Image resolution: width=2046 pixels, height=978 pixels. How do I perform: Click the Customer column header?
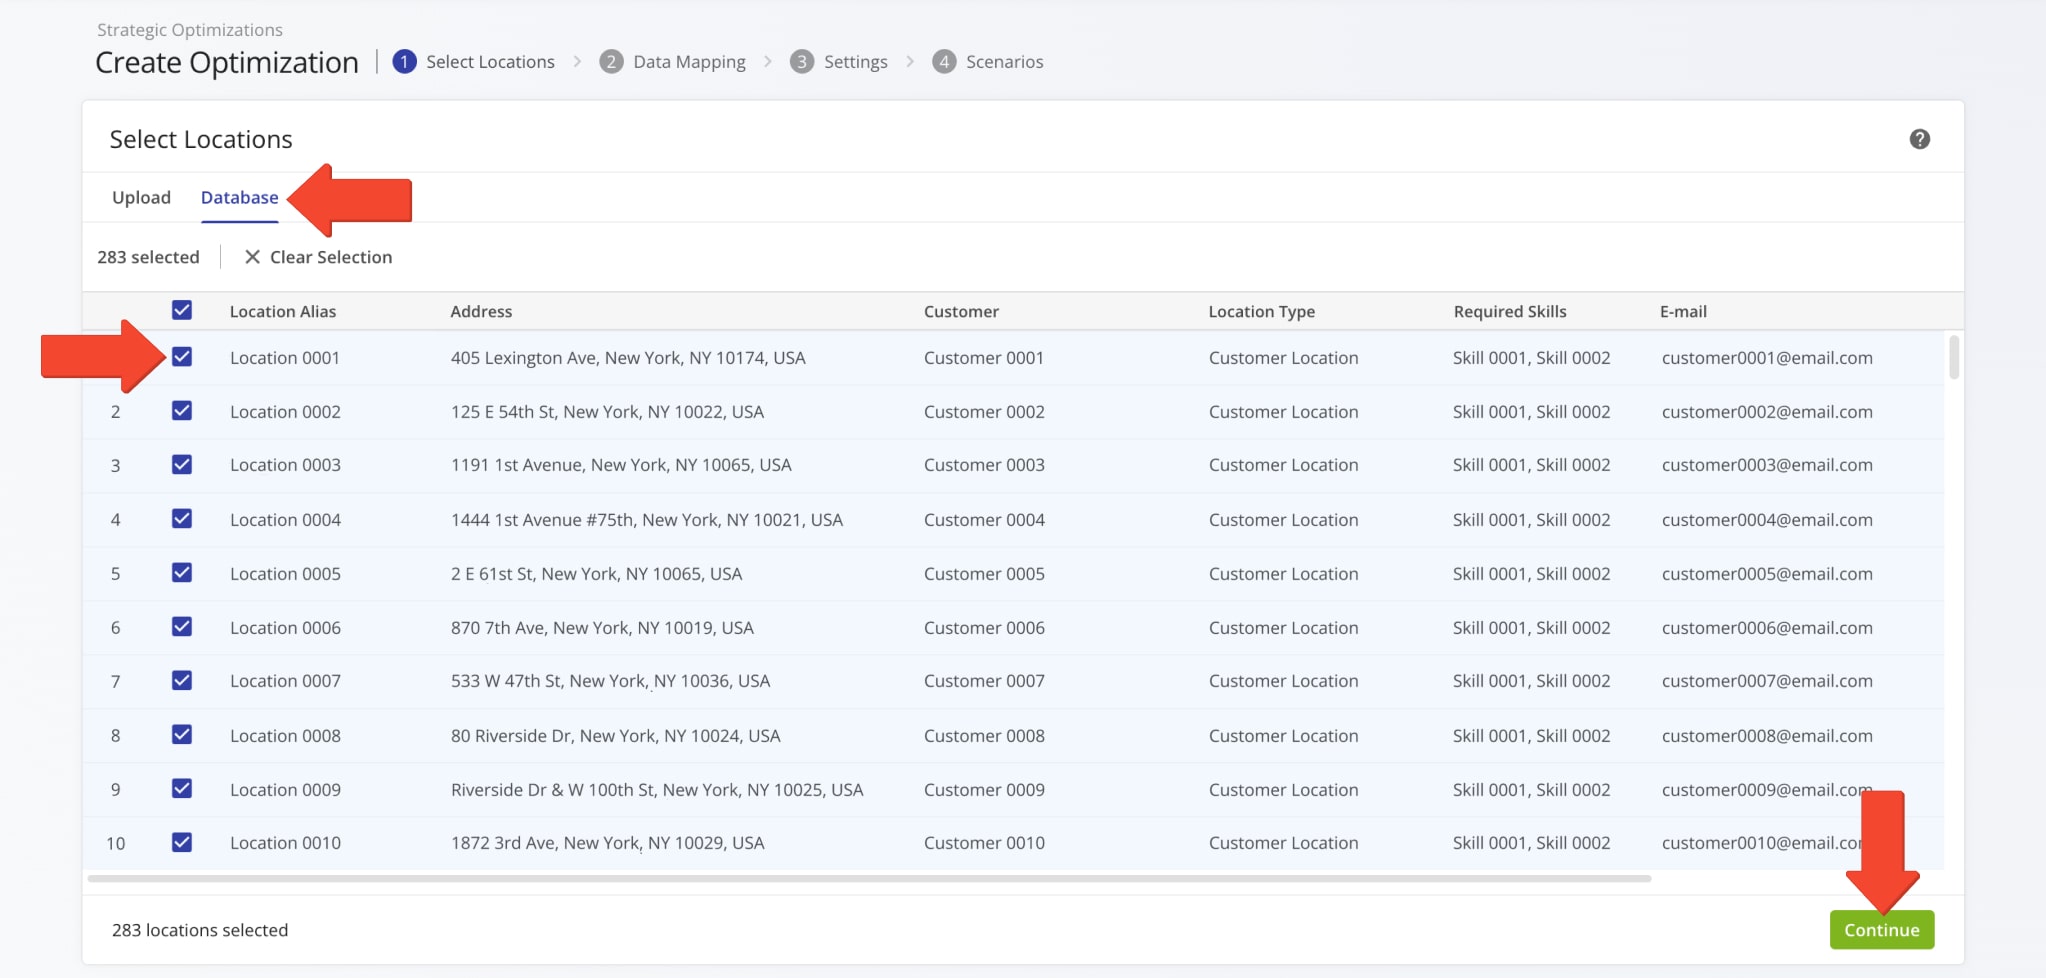[960, 311]
